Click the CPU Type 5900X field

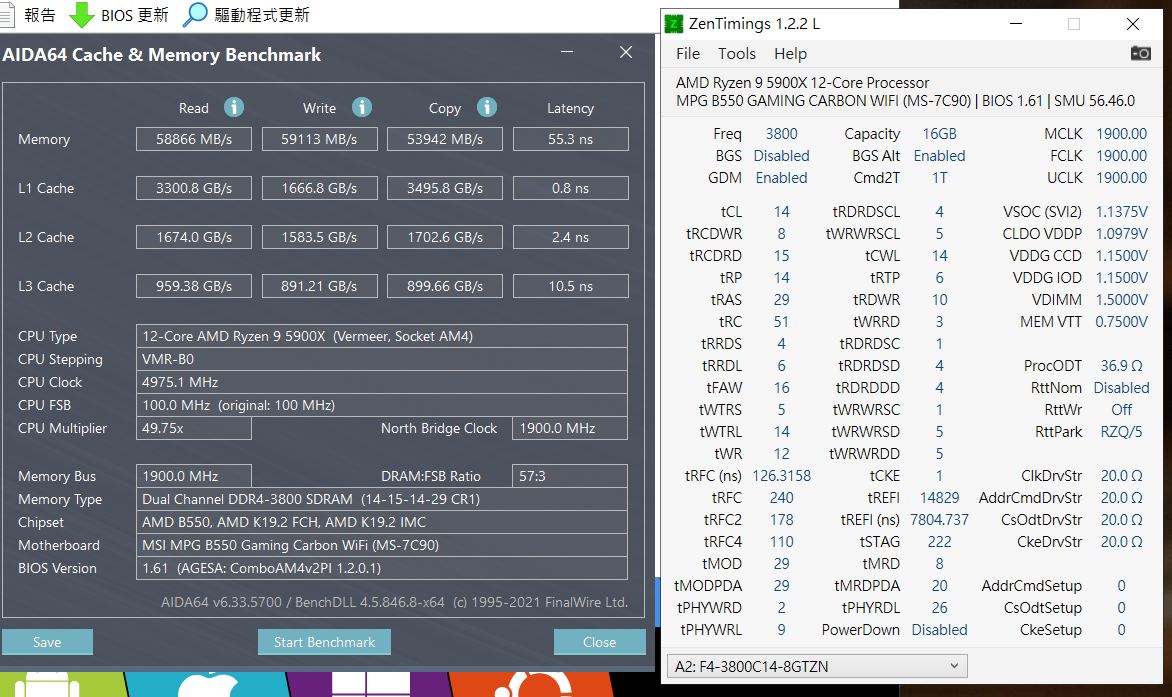tap(381, 336)
